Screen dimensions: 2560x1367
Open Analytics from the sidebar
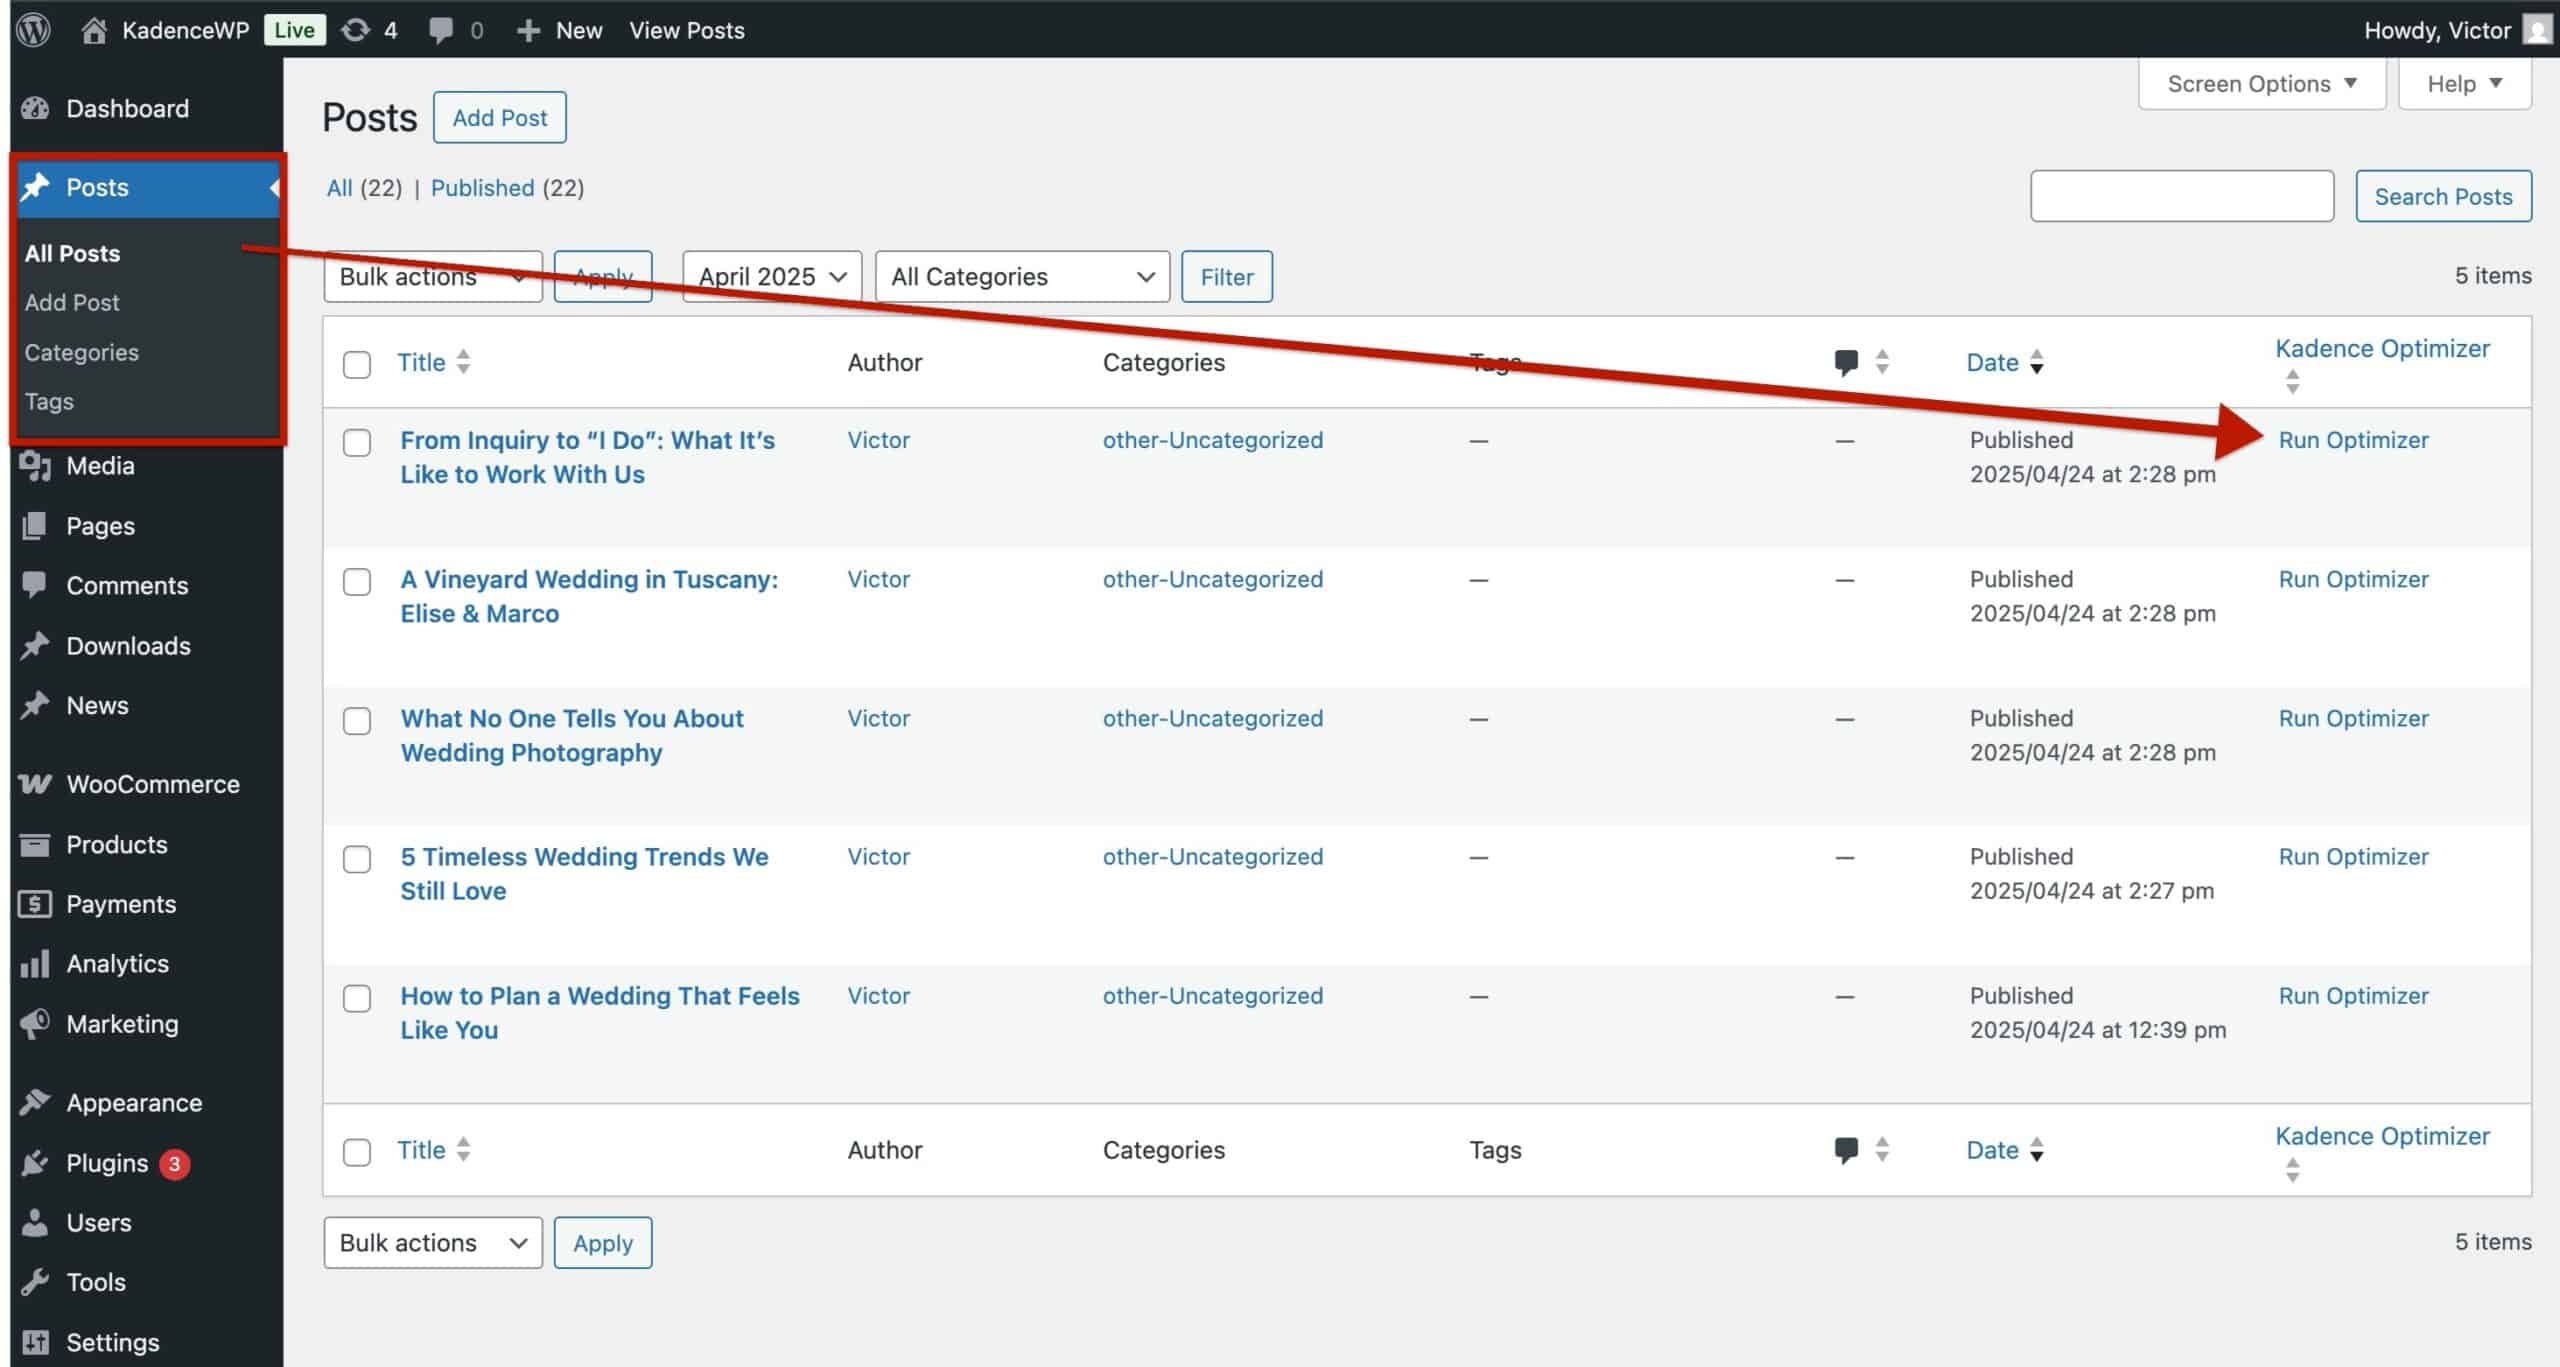click(x=117, y=963)
